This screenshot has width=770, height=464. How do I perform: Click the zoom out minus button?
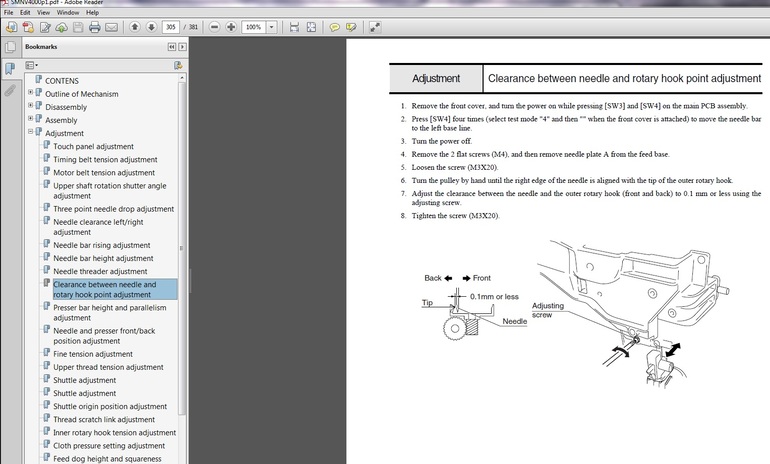coord(214,27)
